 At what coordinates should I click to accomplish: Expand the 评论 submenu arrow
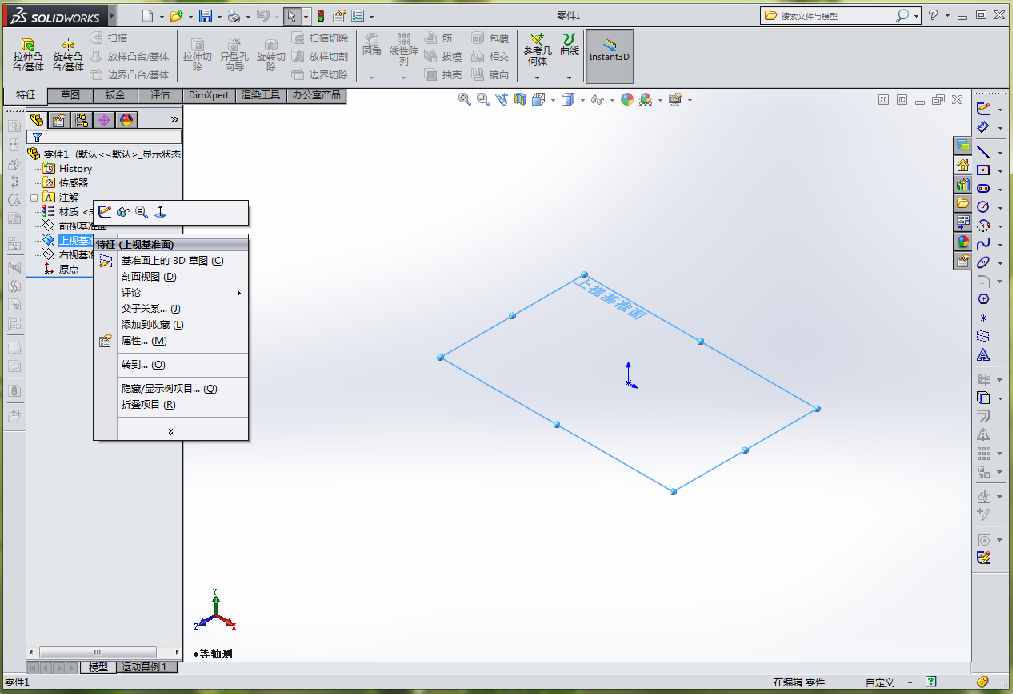[x=240, y=293]
